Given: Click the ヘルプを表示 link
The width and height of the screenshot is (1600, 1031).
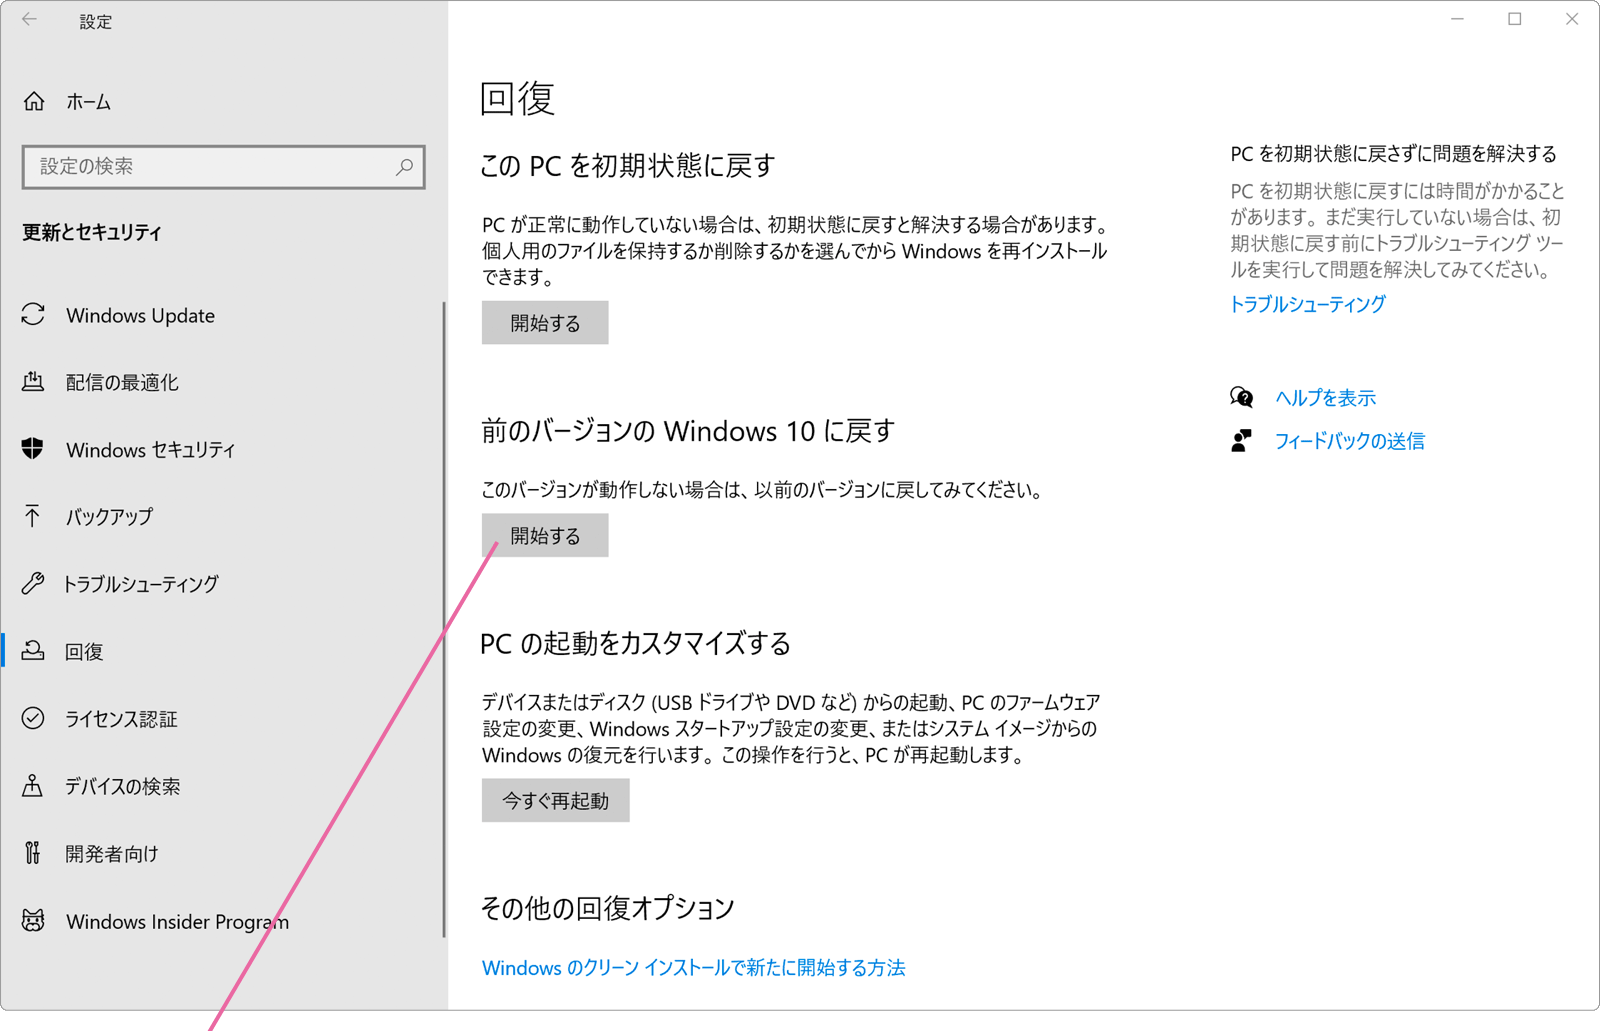Looking at the screenshot, I should click(x=1325, y=398).
